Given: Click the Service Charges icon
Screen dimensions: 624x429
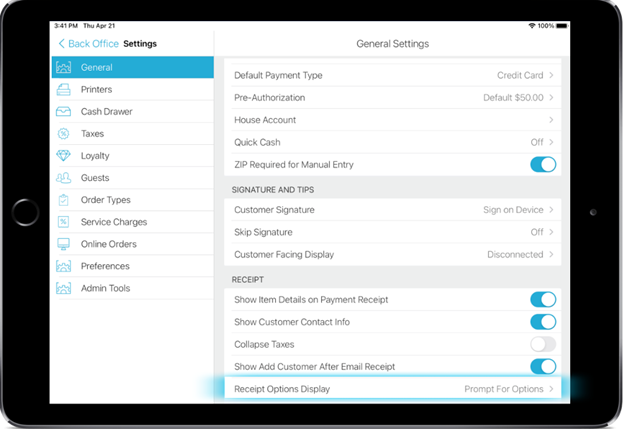Looking at the screenshot, I should pos(64,222).
